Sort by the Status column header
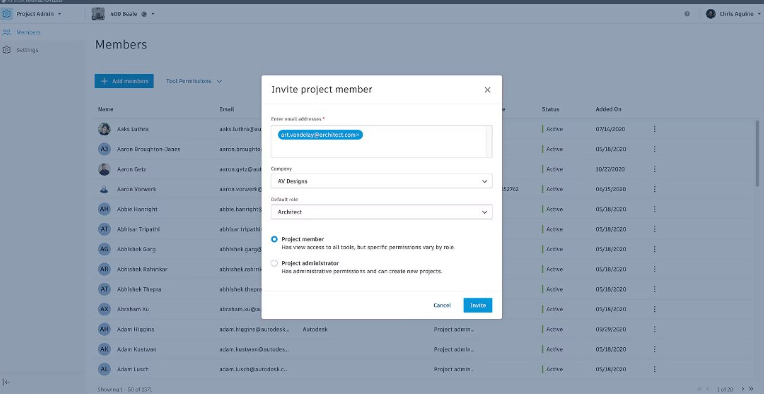 551,110
